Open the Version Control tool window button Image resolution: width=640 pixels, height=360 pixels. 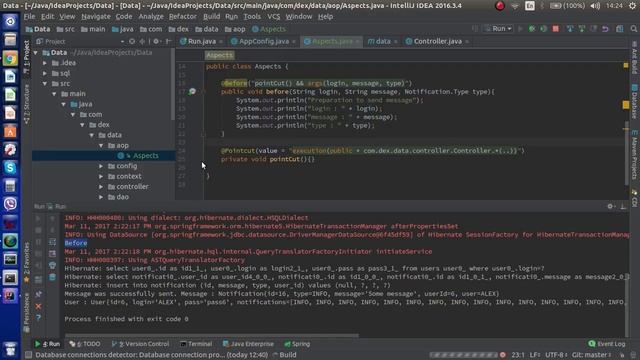140,344
